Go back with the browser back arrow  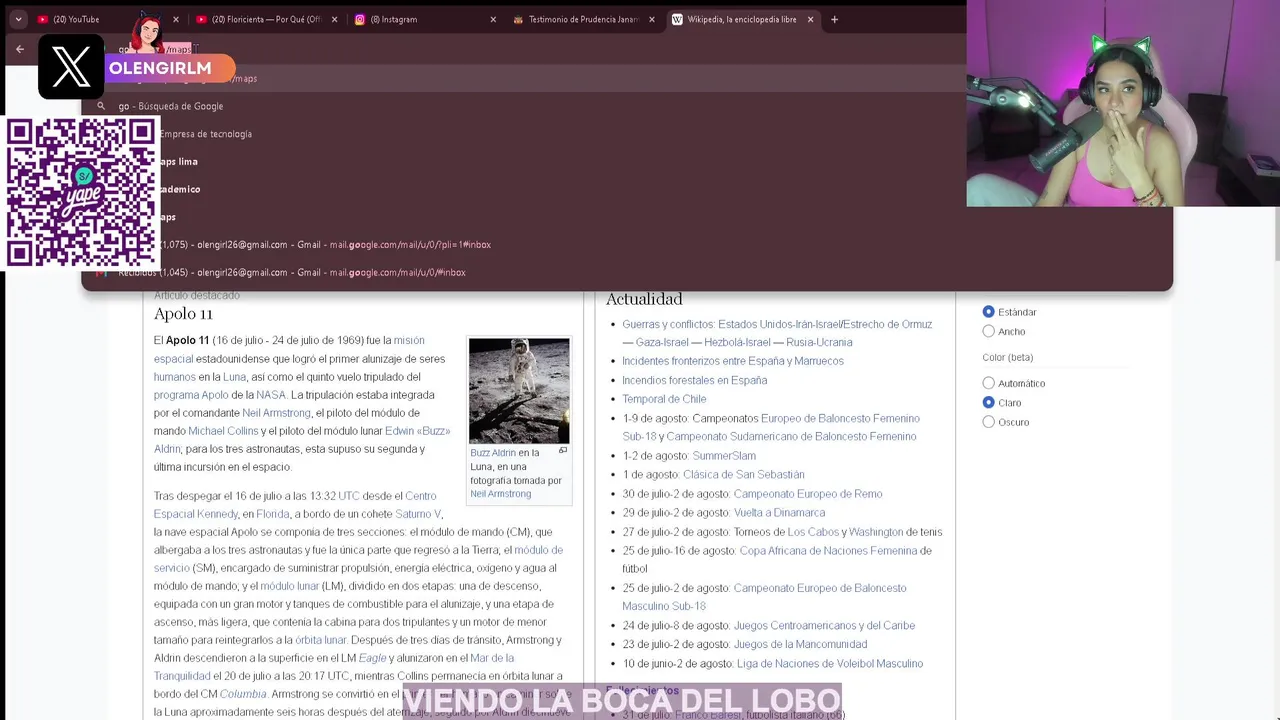20,49
